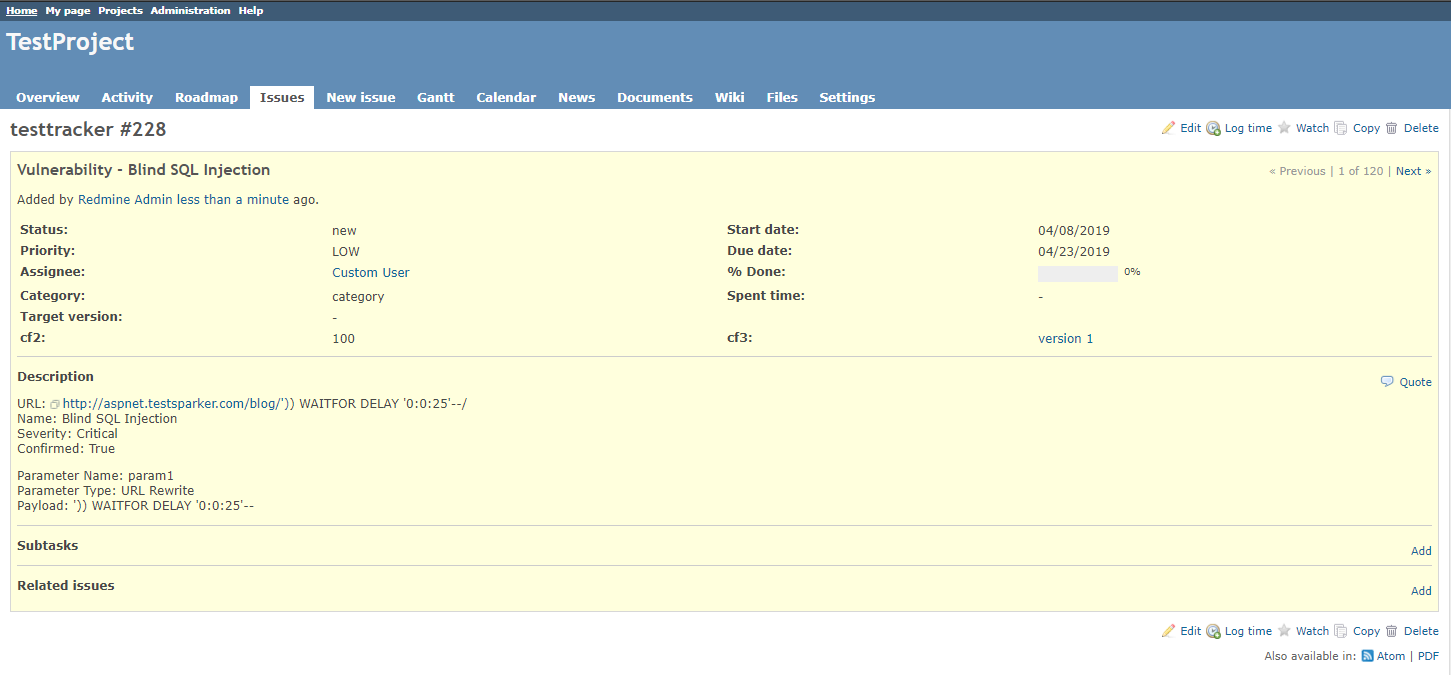Click the pencil icon to edit issue
Screen dimensions: 1451x675
coord(1168,127)
